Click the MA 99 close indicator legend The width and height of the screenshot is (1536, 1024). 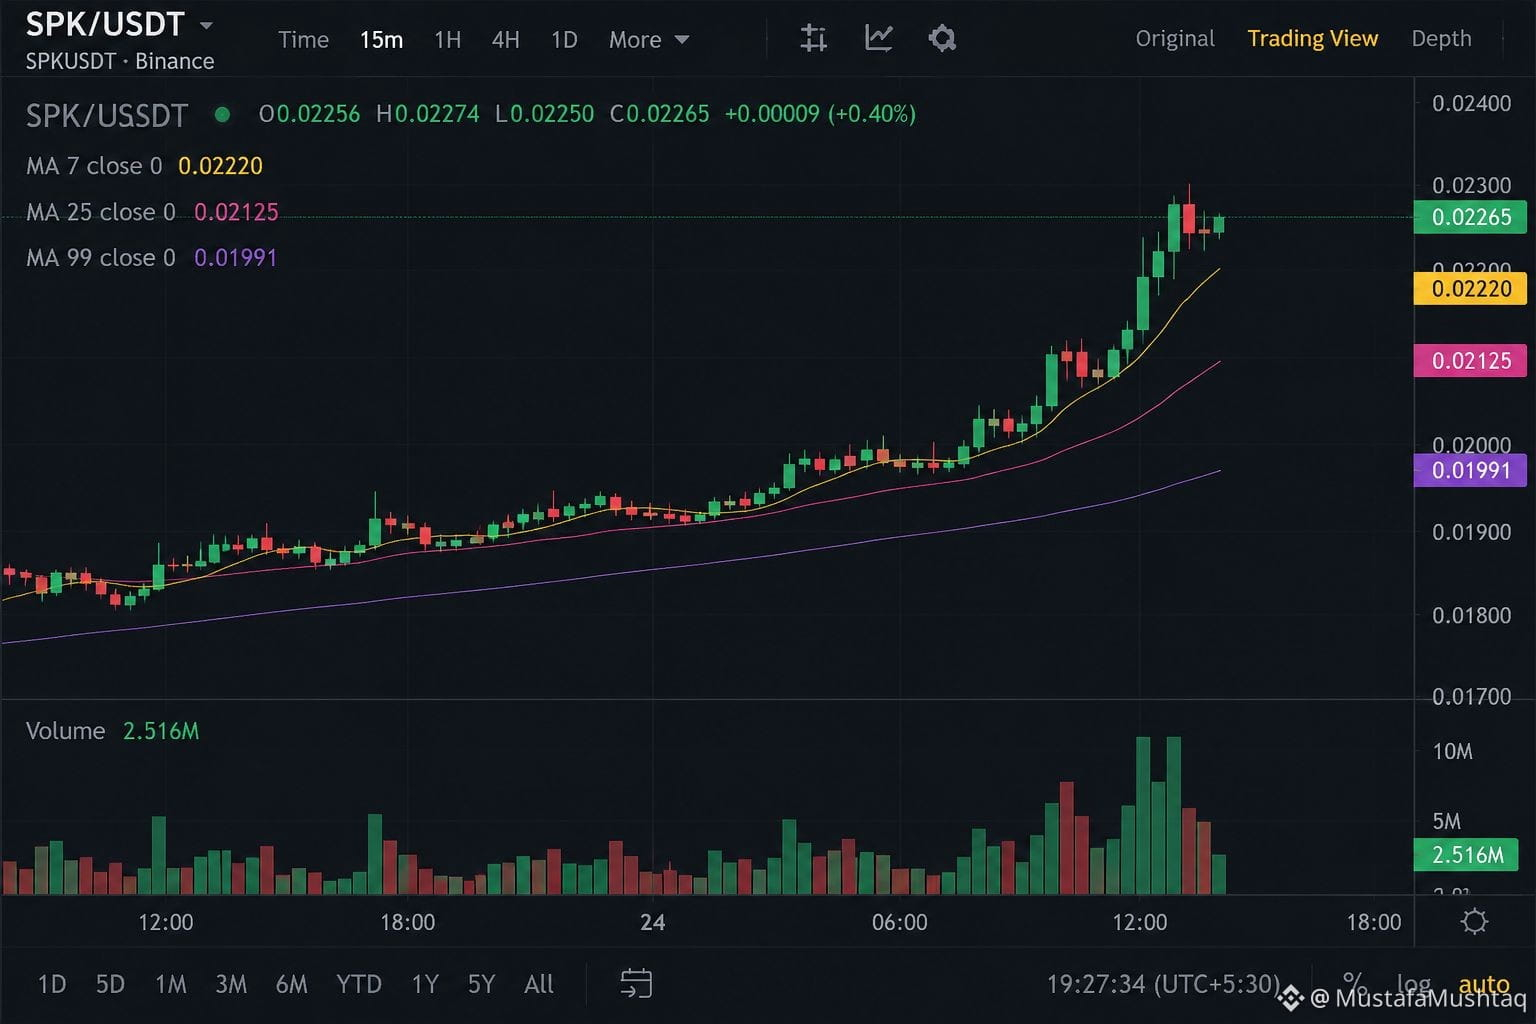pos(151,258)
